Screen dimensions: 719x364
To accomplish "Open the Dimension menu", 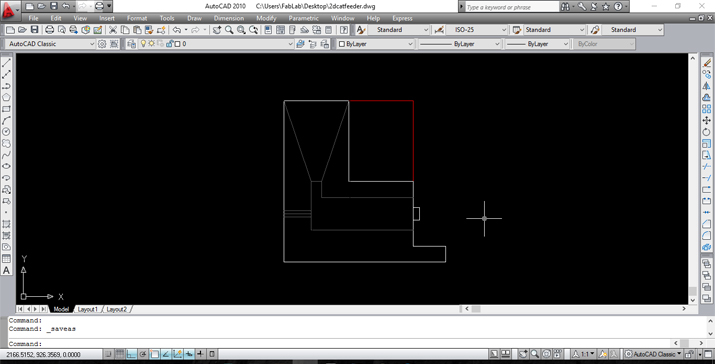I will (229, 18).
